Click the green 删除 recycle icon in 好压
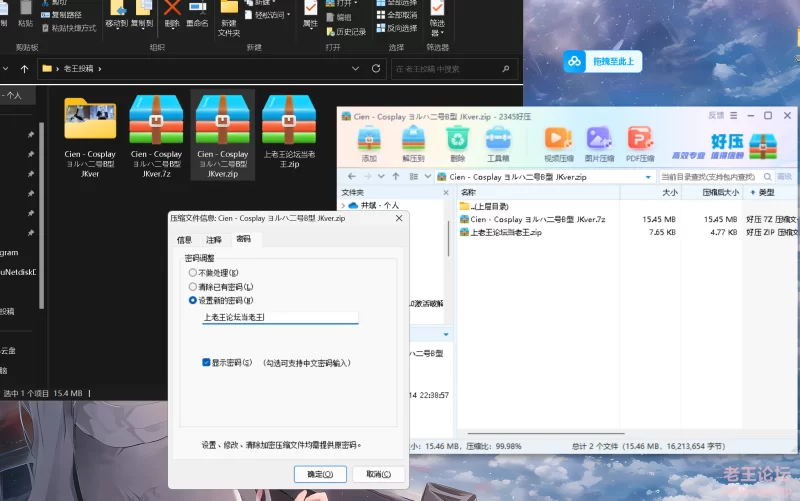Viewport: 800px width, 501px height. pos(458,139)
